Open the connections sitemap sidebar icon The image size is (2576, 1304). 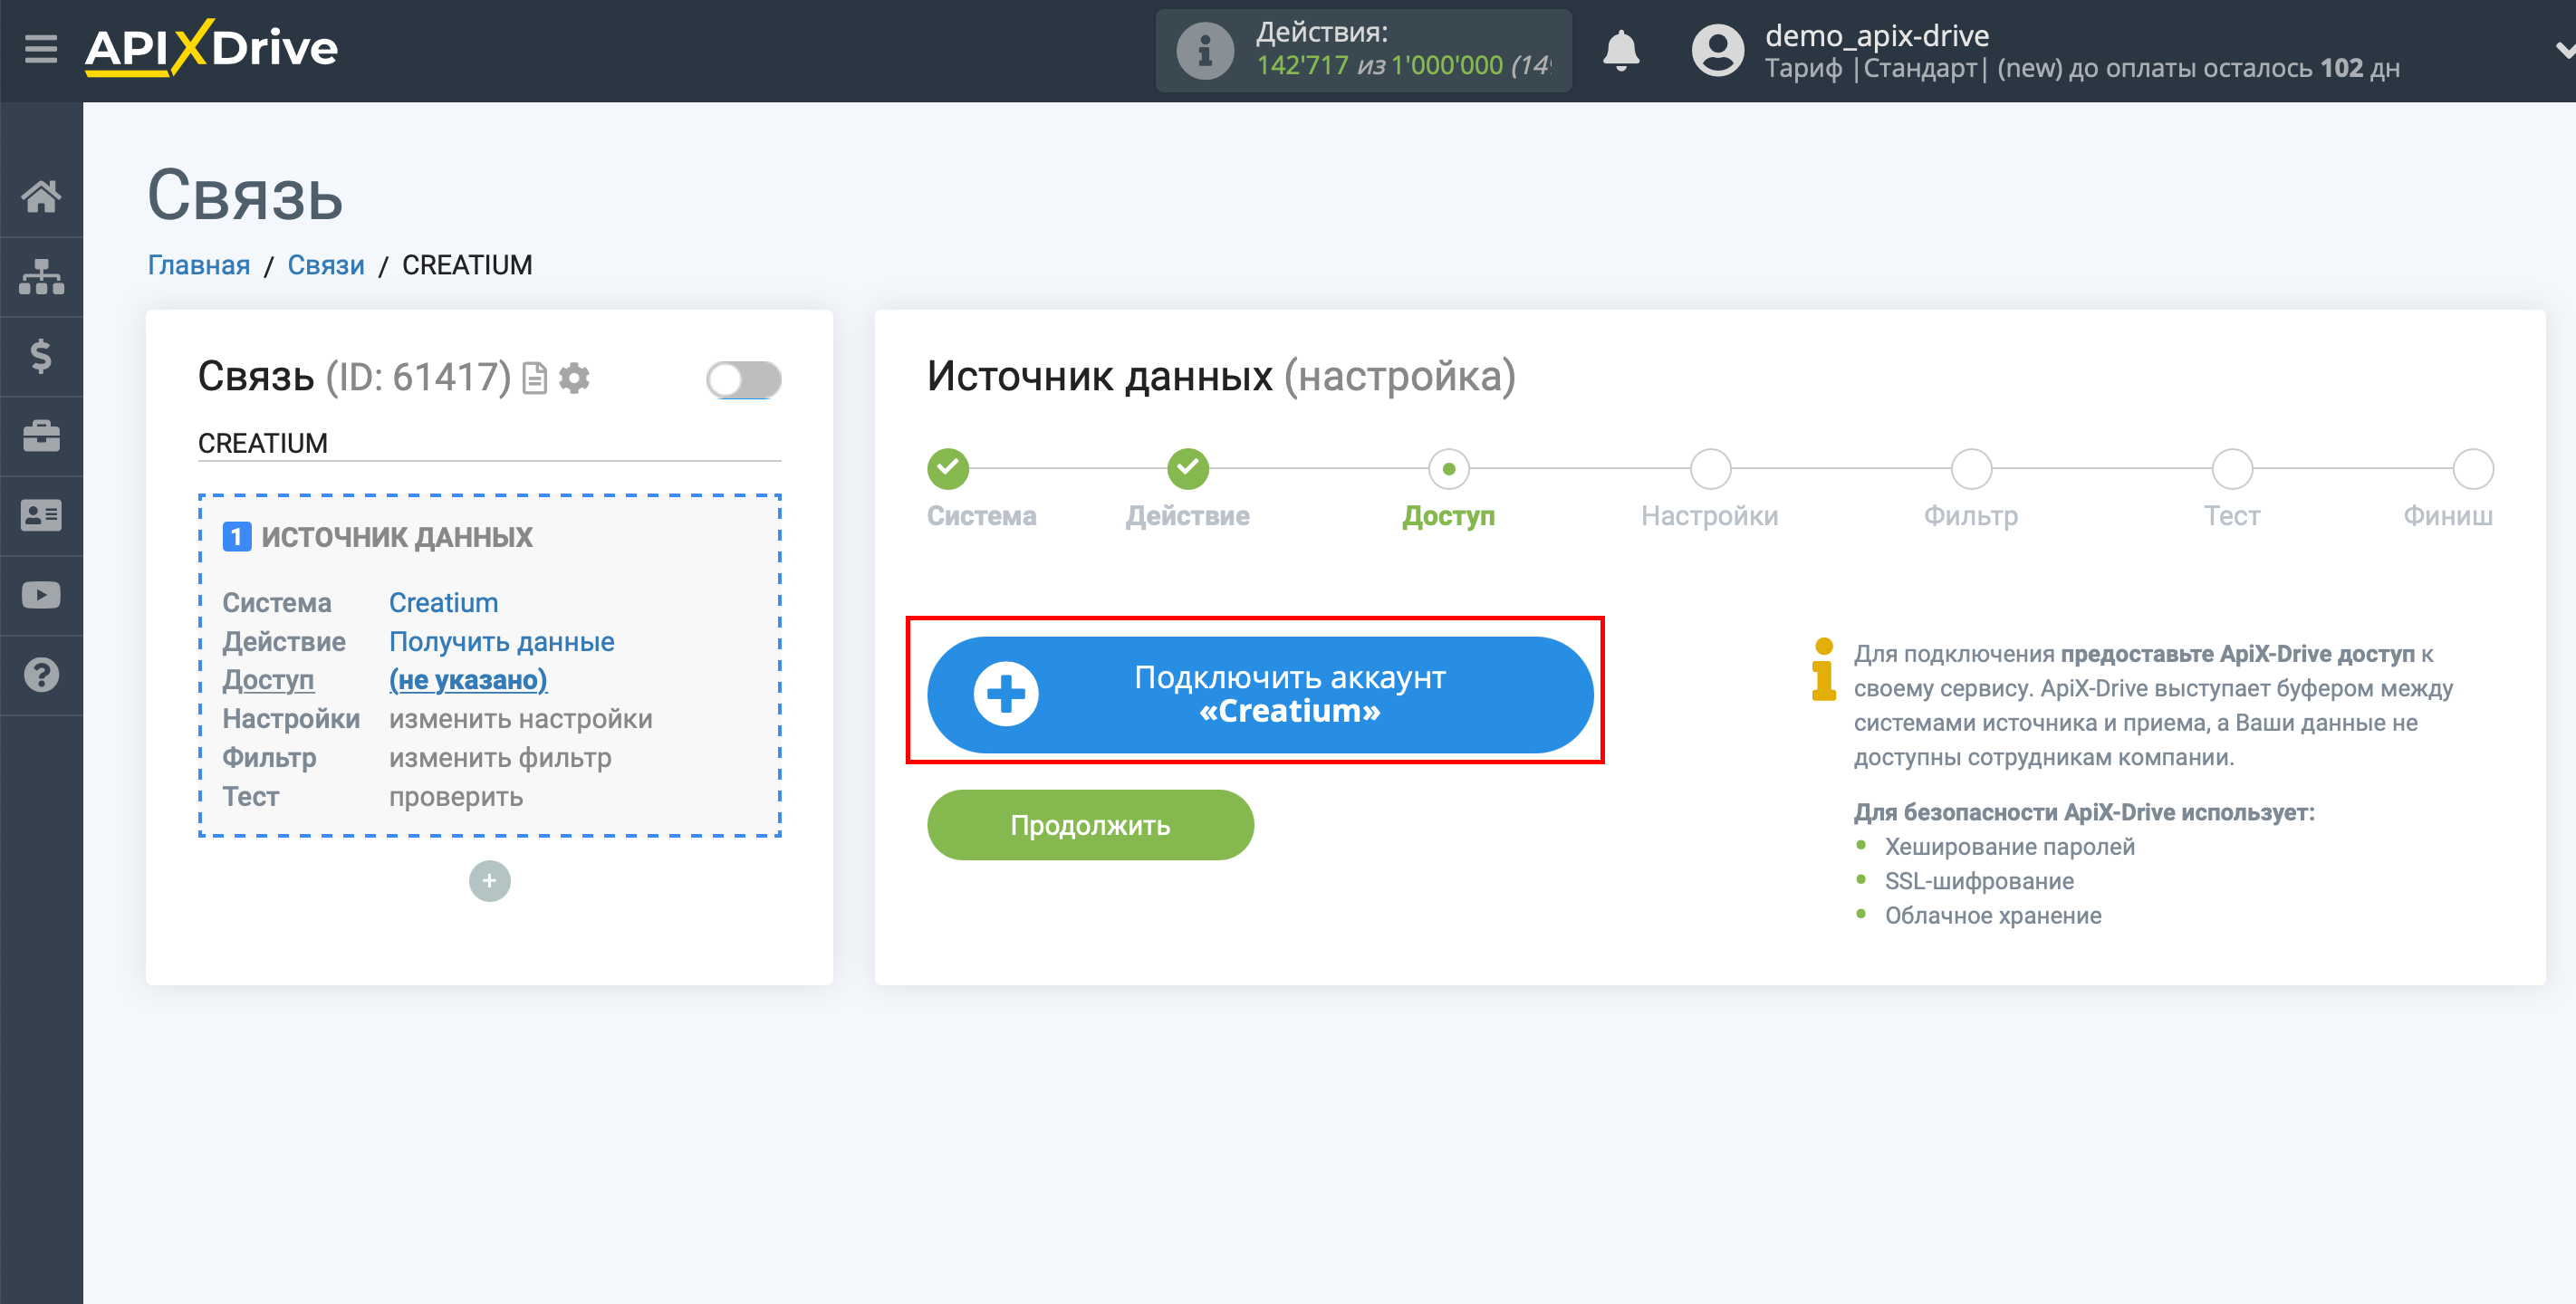[x=41, y=276]
